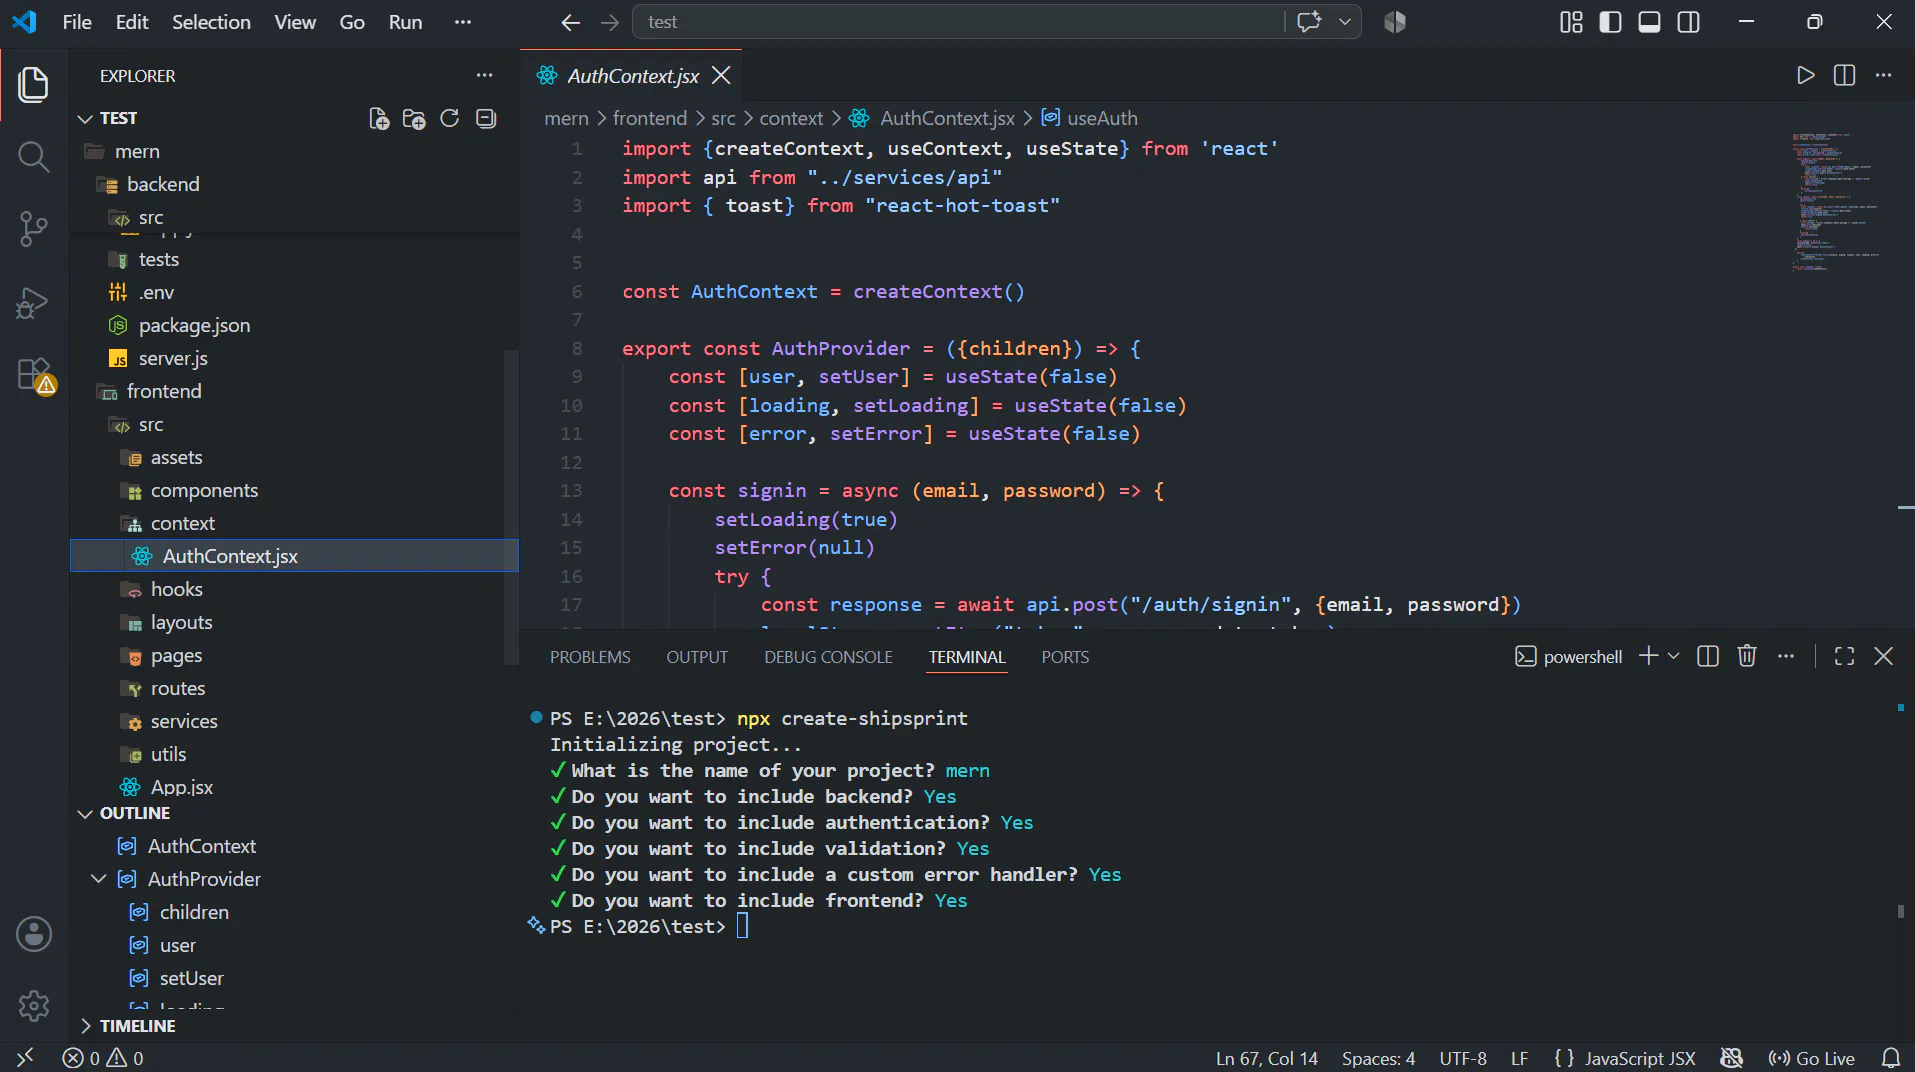Click the New Folder icon in Explorer
The height and width of the screenshot is (1072, 1915).
coord(414,119)
